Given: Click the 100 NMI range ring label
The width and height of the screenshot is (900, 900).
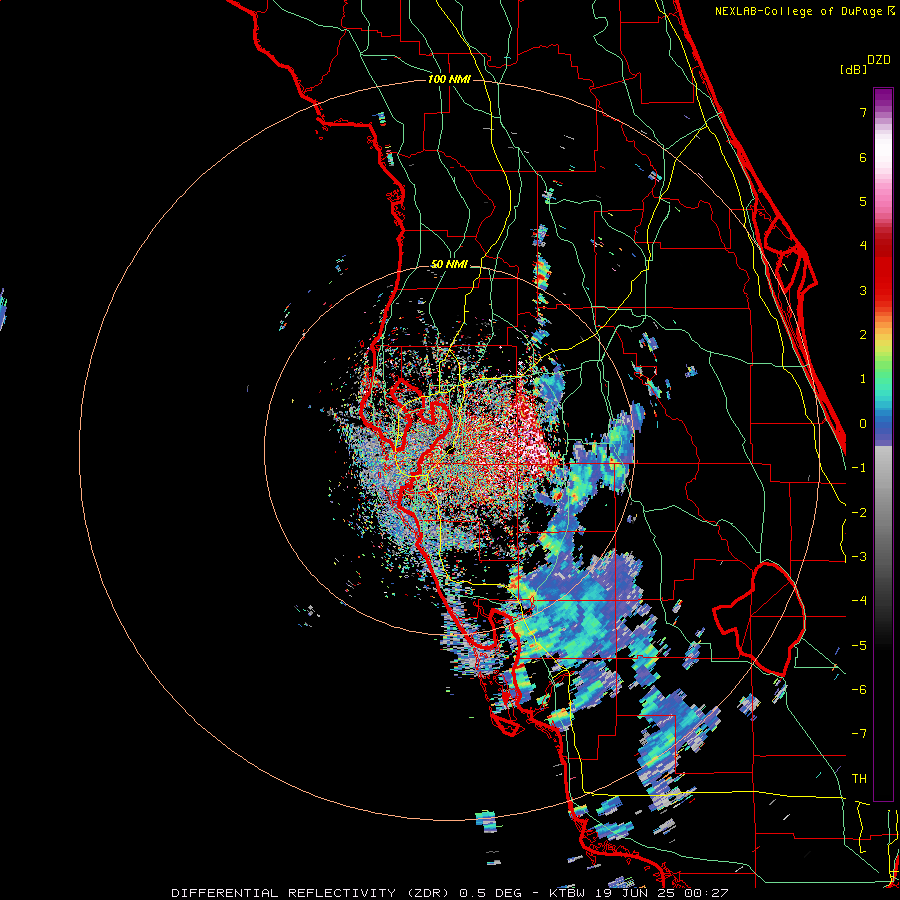Looking at the screenshot, I should (449, 79).
